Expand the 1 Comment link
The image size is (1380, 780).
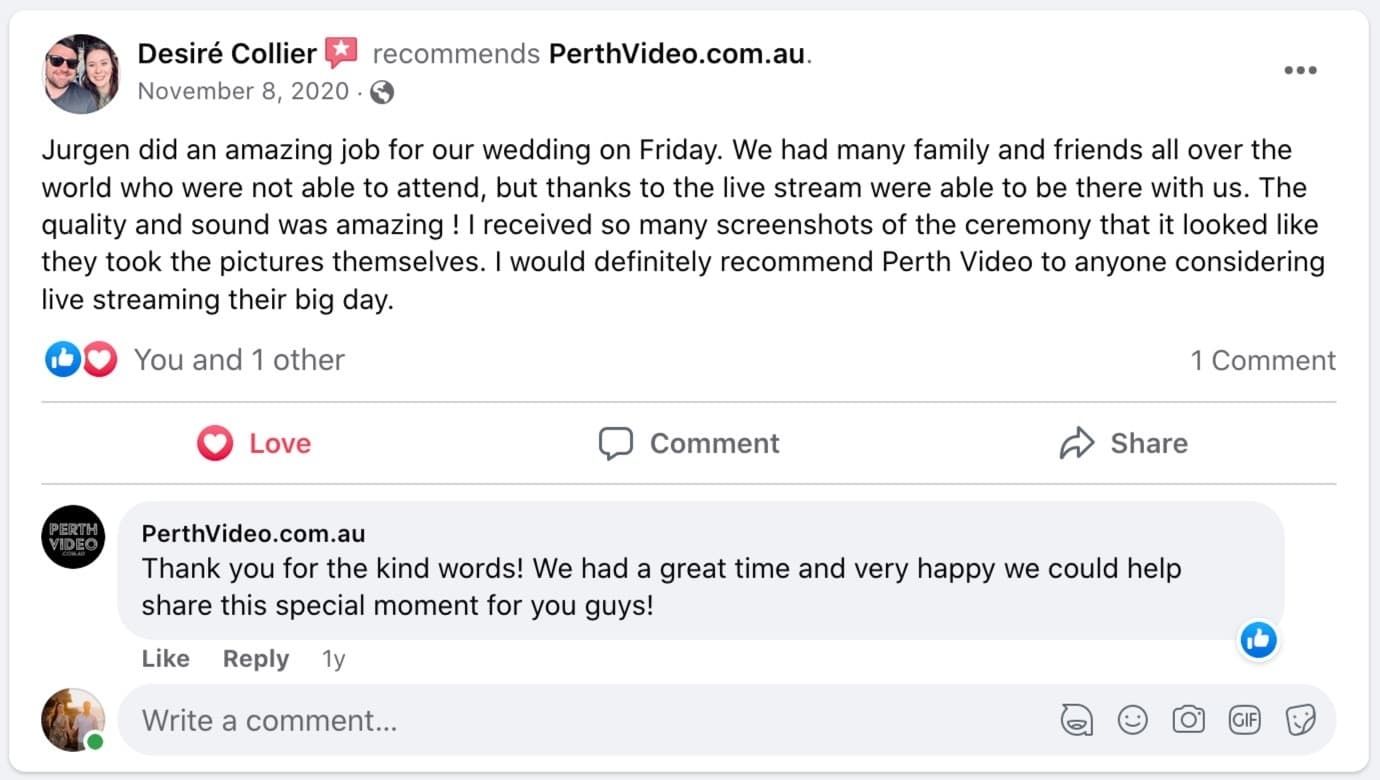[x=1263, y=361]
